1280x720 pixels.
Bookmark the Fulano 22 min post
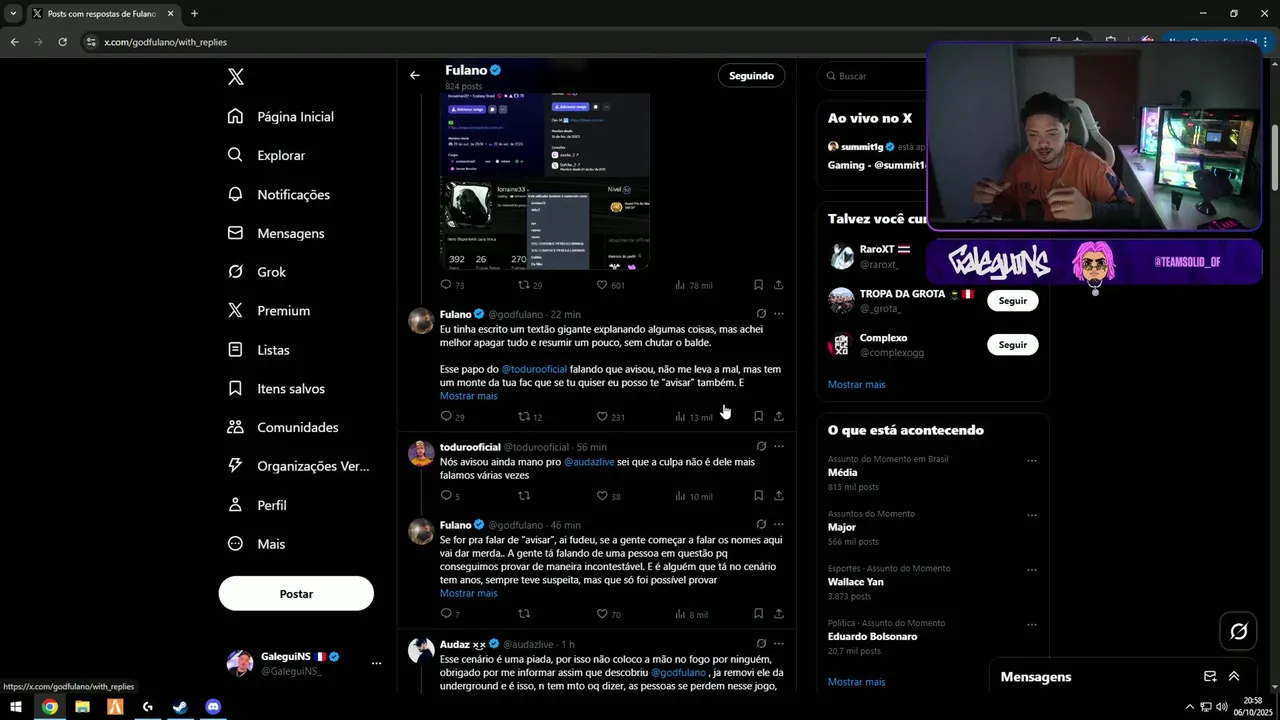point(758,417)
